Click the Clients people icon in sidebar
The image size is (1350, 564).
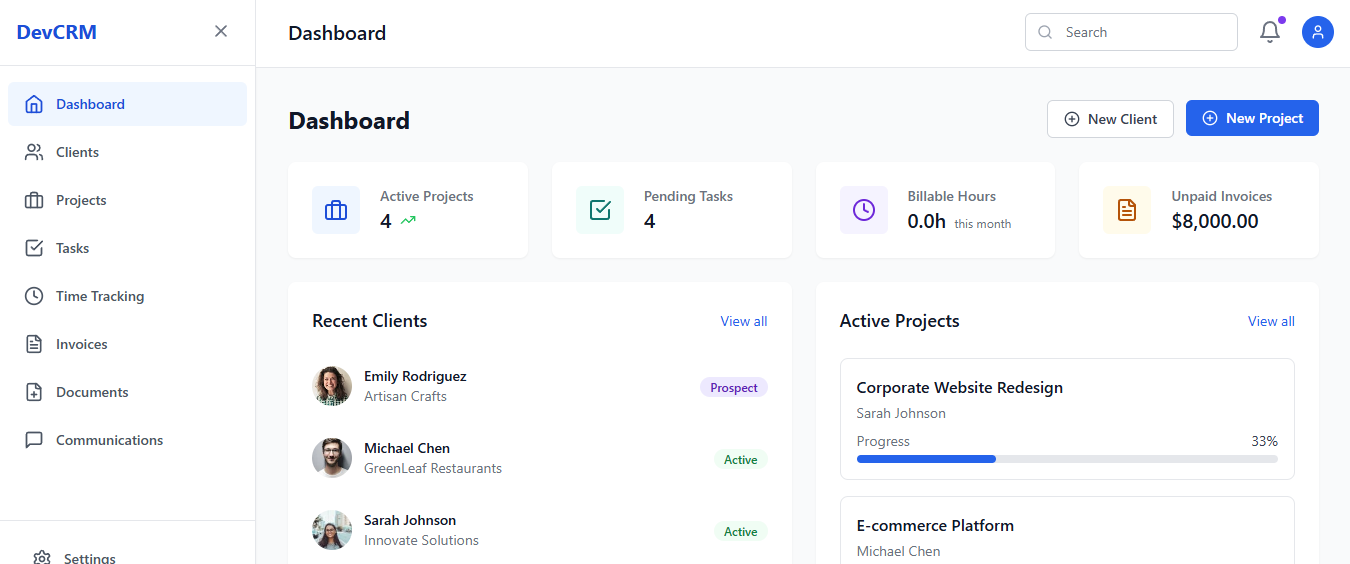coord(34,152)
